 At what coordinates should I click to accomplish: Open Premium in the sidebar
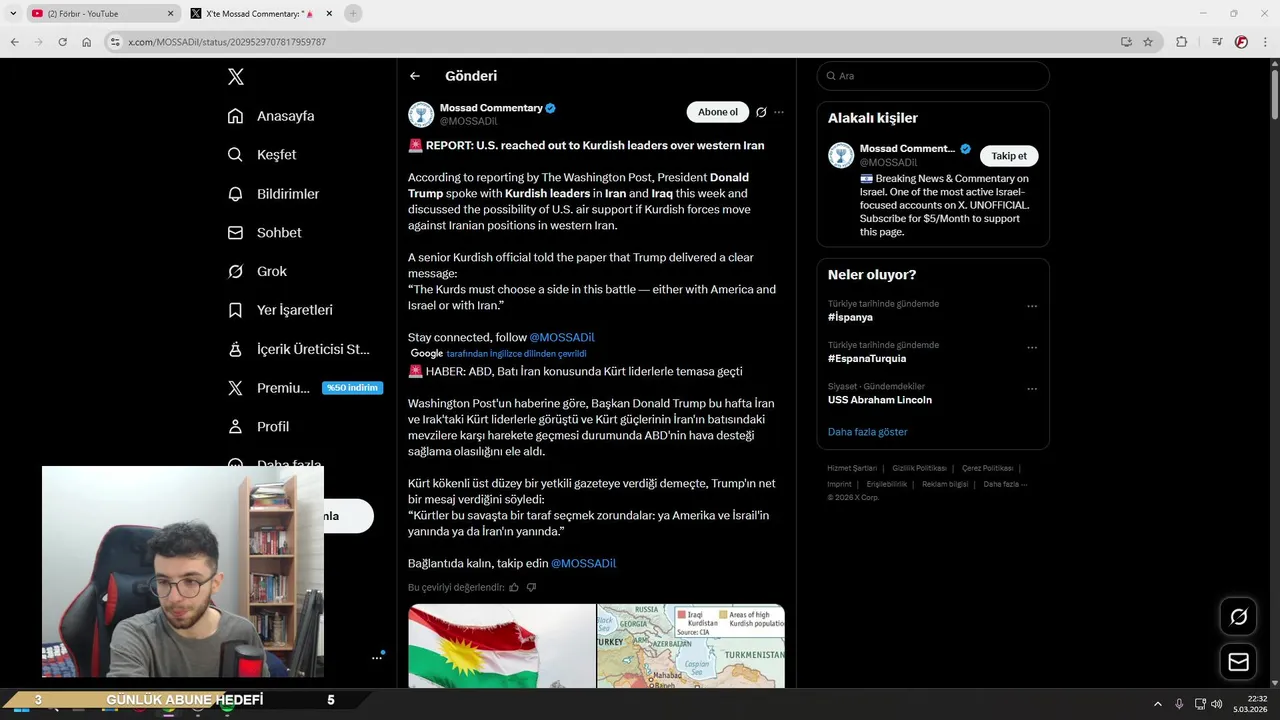click(269, 388)
